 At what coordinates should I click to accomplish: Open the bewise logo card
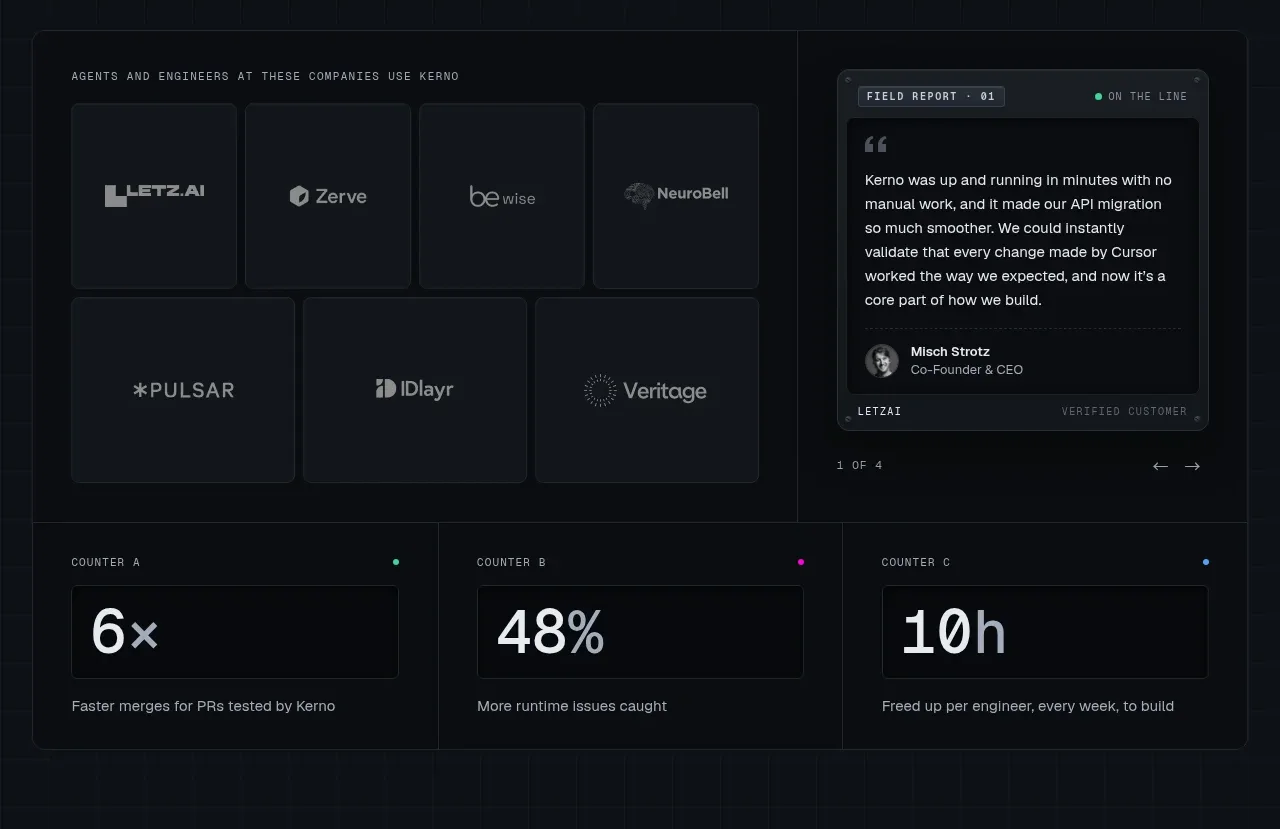(502, 196)
